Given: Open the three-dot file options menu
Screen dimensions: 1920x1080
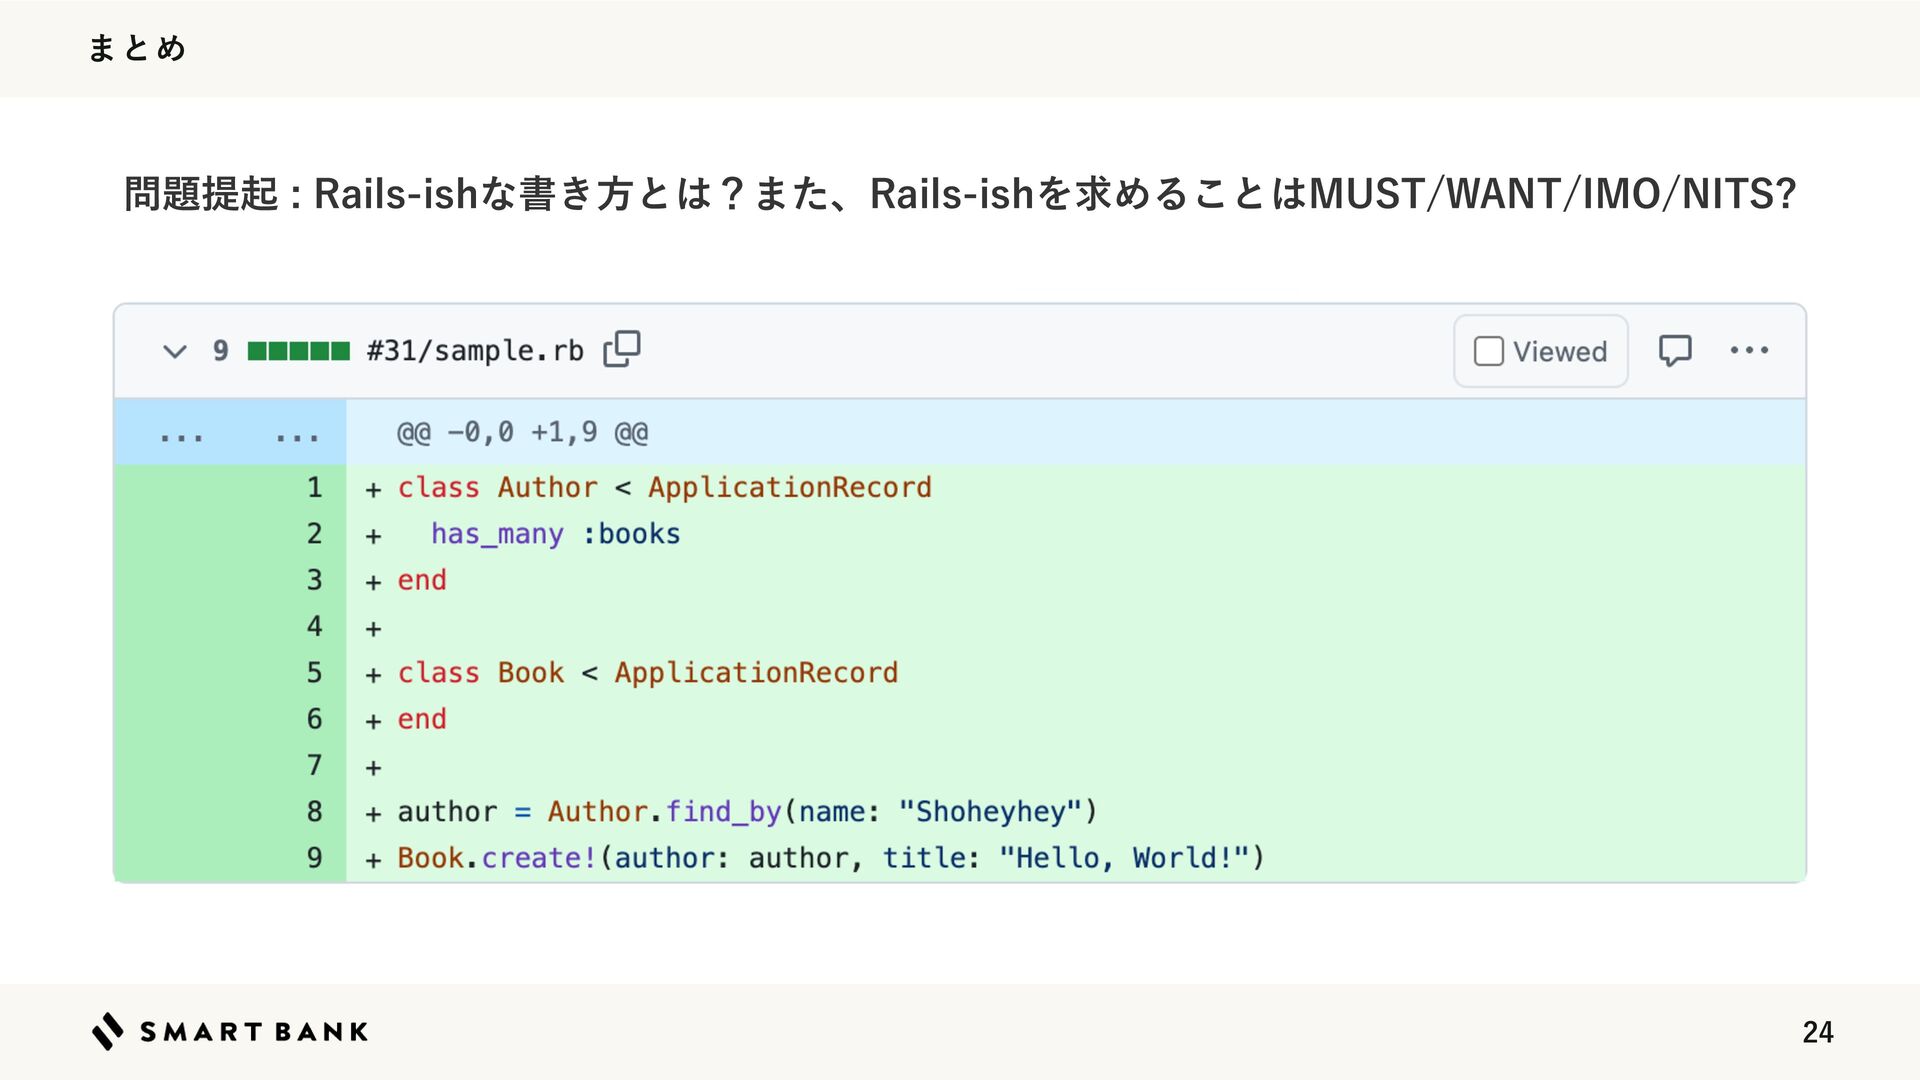Looking at the screenshot, I should click(x=1749, y=350).
